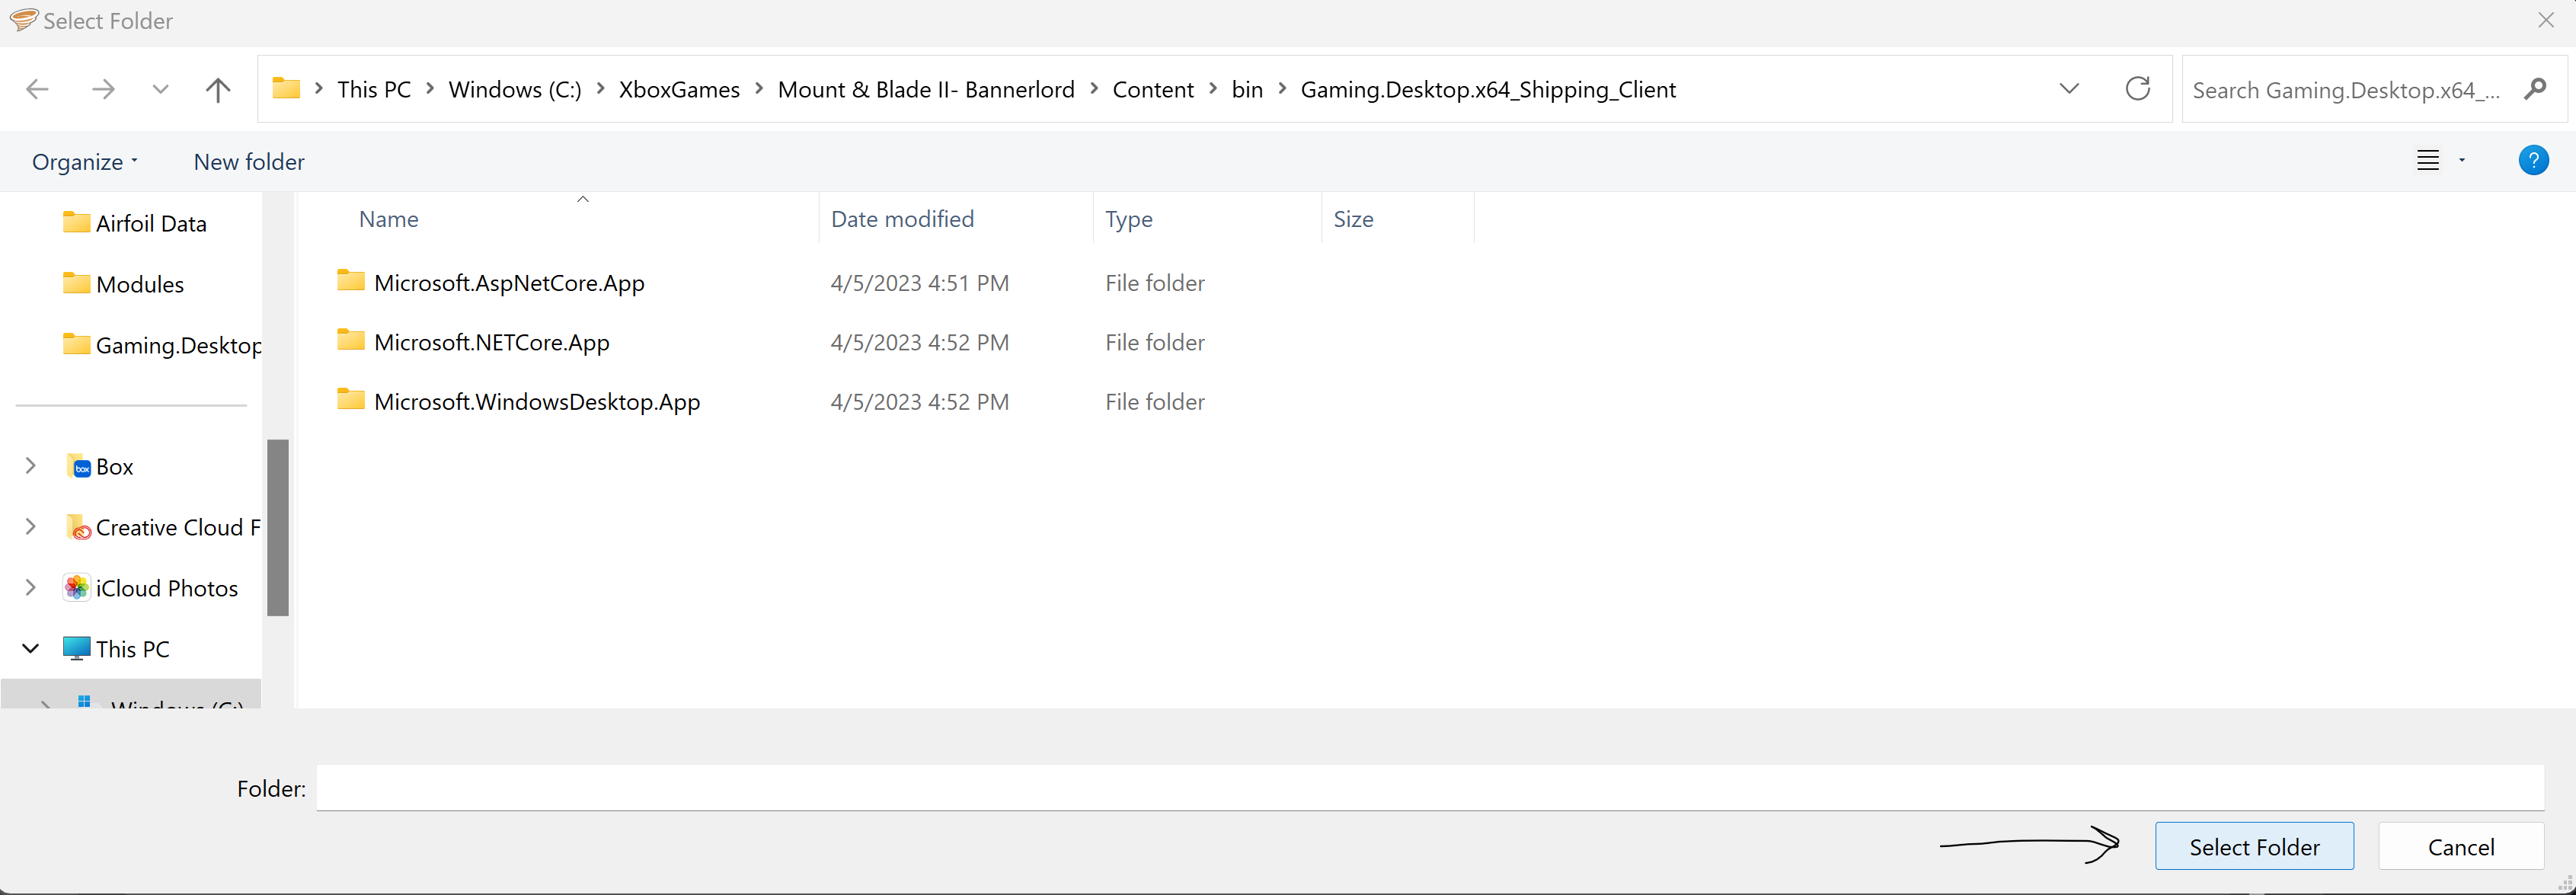The image size is (2576, 895).
Task: Click into the Folder text field
Action: click(1430, 788)
